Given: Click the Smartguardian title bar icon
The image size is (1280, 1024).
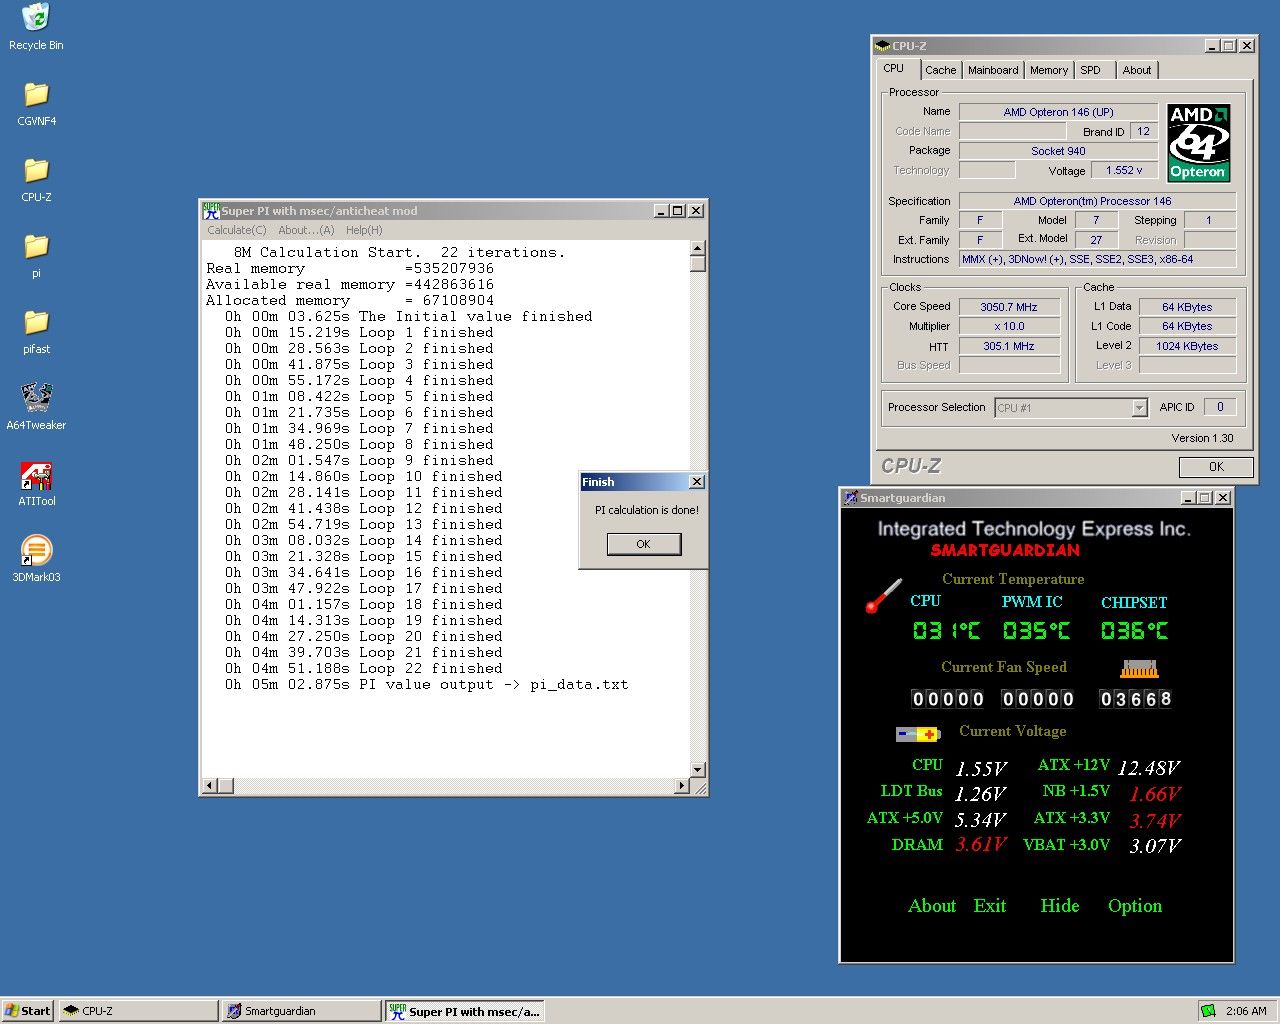Looking at the screenshot, I should pos(850,498).
